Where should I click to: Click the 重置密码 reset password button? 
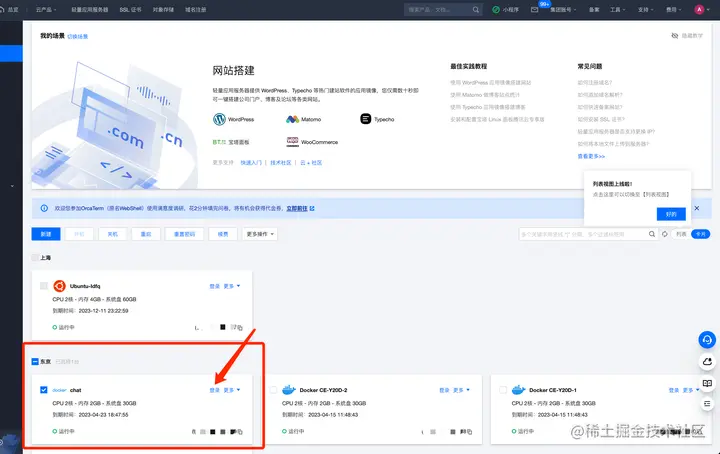[184, 234]
